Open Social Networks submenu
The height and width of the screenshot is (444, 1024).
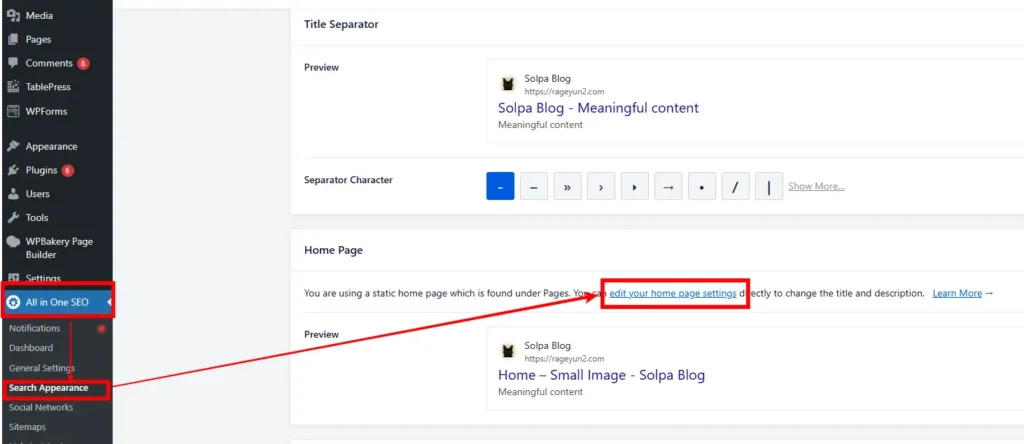click(41, 407)
